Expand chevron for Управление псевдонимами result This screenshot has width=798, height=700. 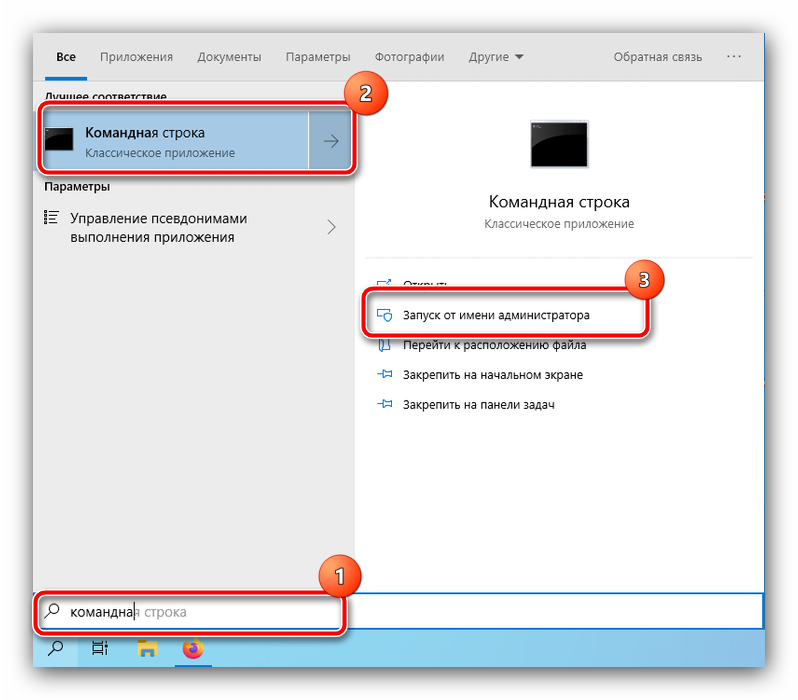pos(331,227)
